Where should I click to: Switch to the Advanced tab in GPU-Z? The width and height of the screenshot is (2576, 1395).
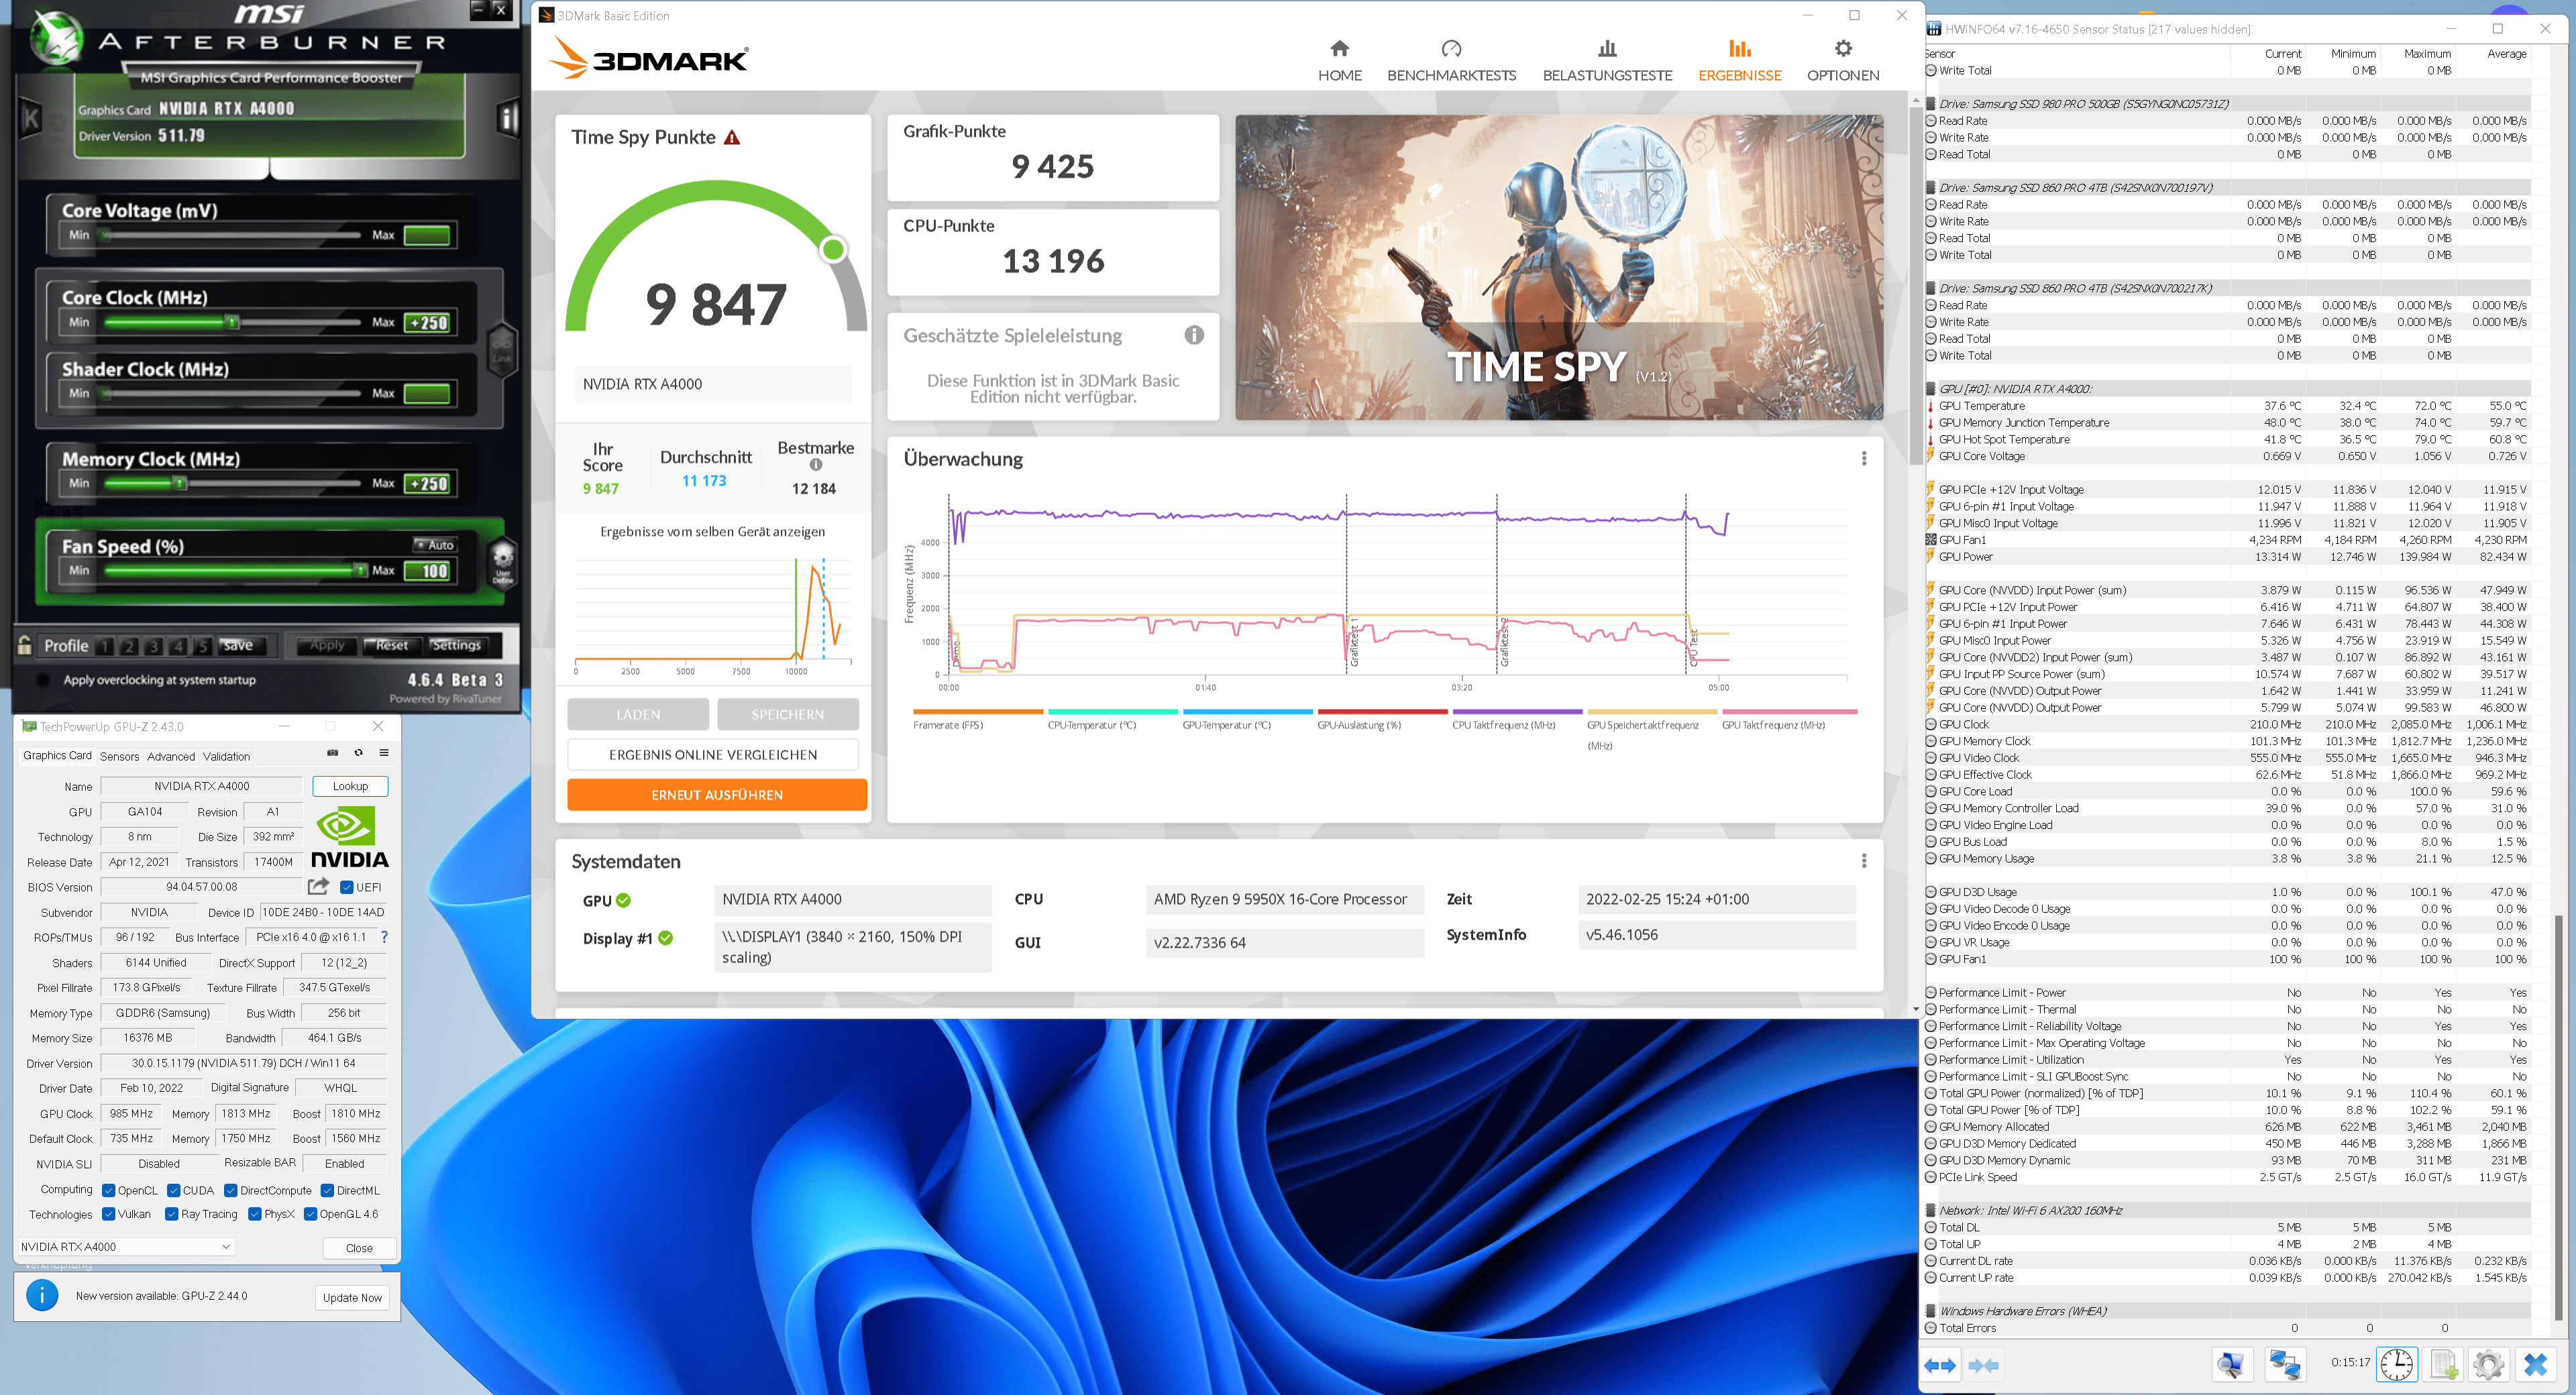(171, 756)
